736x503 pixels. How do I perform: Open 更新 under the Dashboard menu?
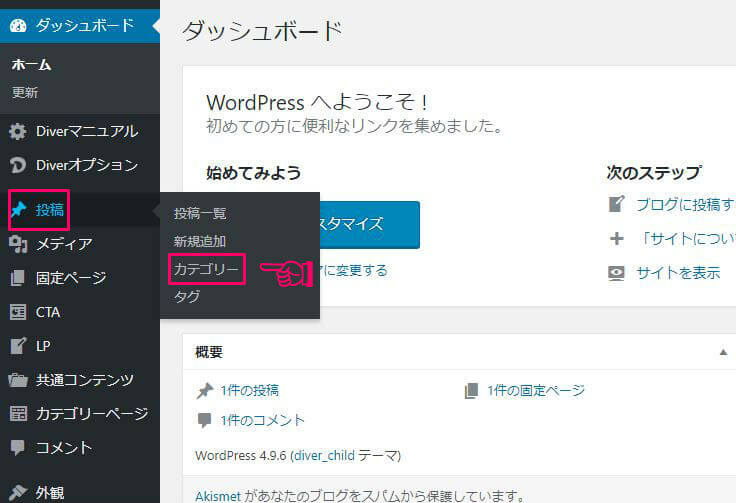tap(25, 92)
